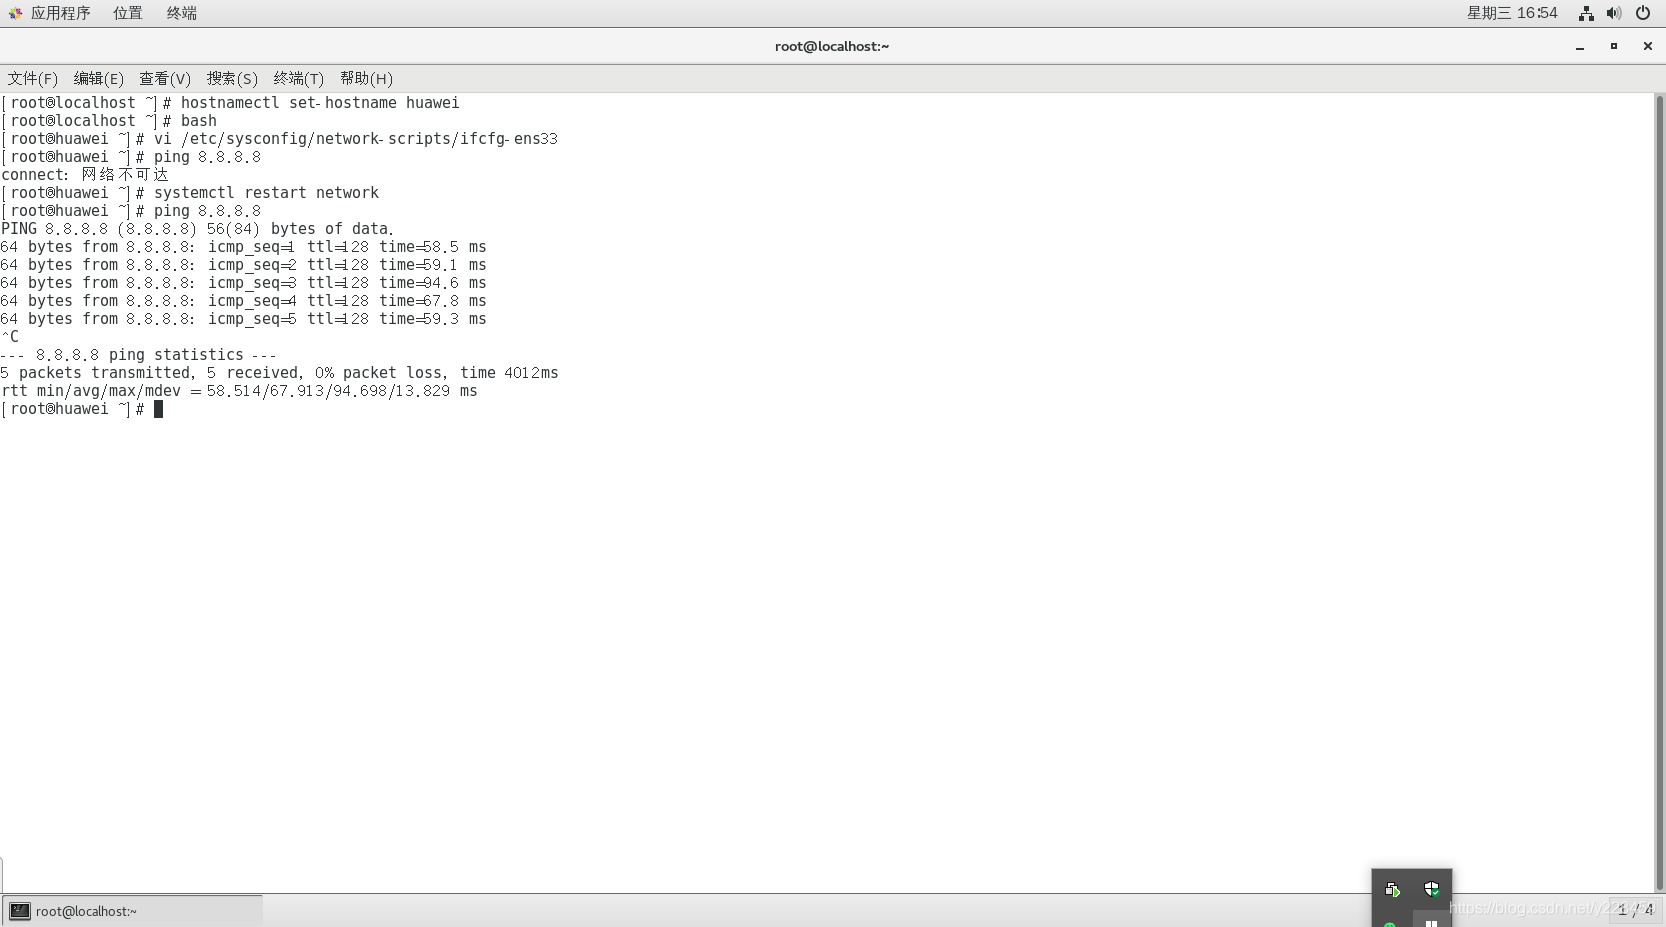Click the 1 / 4 workspace switcher
This screenshot has width=1666, height=927.
click(x=1636, y=910)
